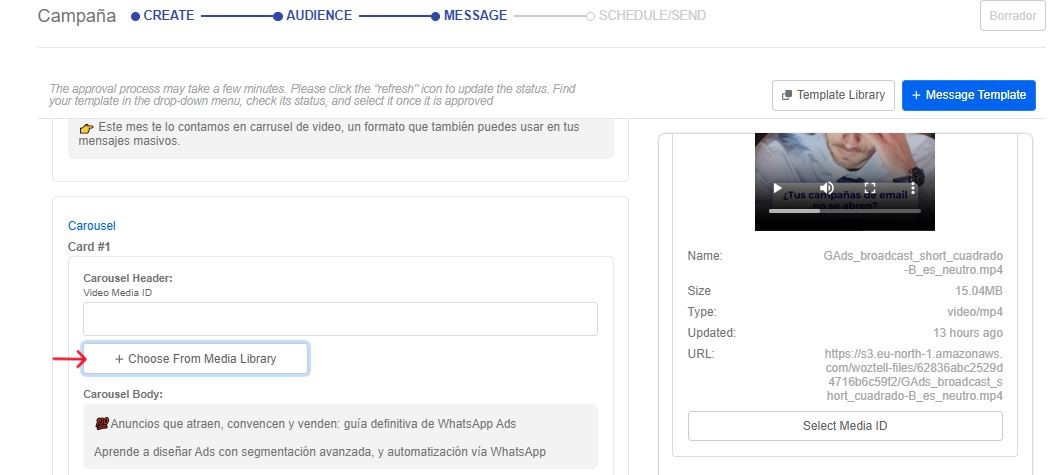Go to the AUDIENCE campaign step
Screen dimensions: 1050x475
[x=313, y=15]
